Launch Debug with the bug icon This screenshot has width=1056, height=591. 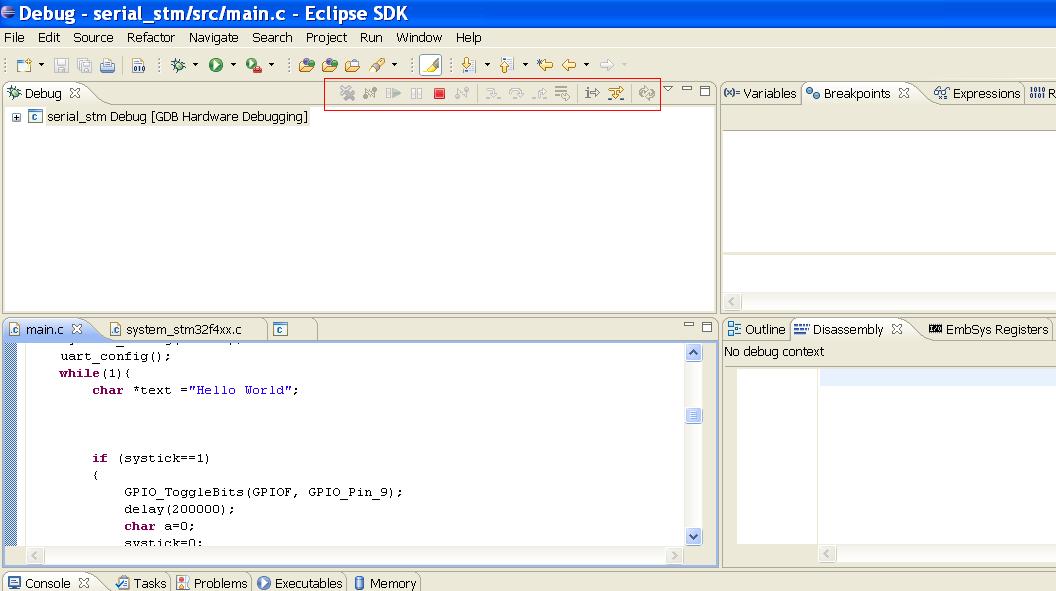pyautogui.click(x=178, y=65)
